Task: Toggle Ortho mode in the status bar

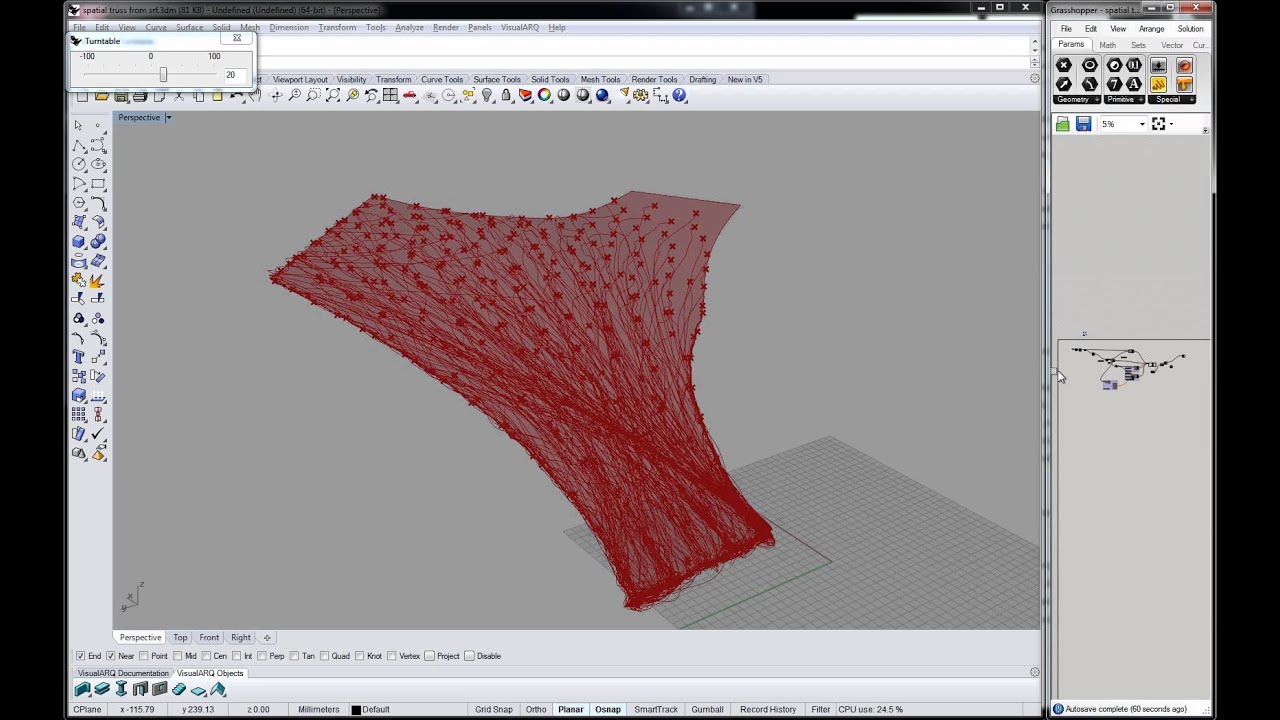Action: click(537, 710)
